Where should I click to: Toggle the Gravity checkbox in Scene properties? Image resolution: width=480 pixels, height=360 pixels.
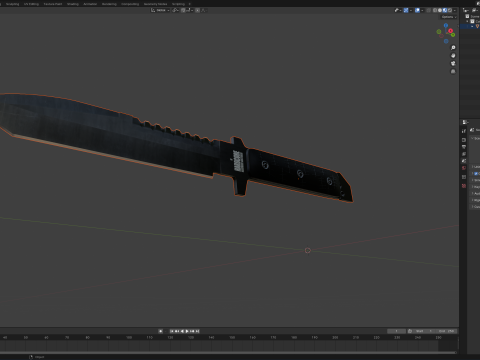click(x=476, y=174)
